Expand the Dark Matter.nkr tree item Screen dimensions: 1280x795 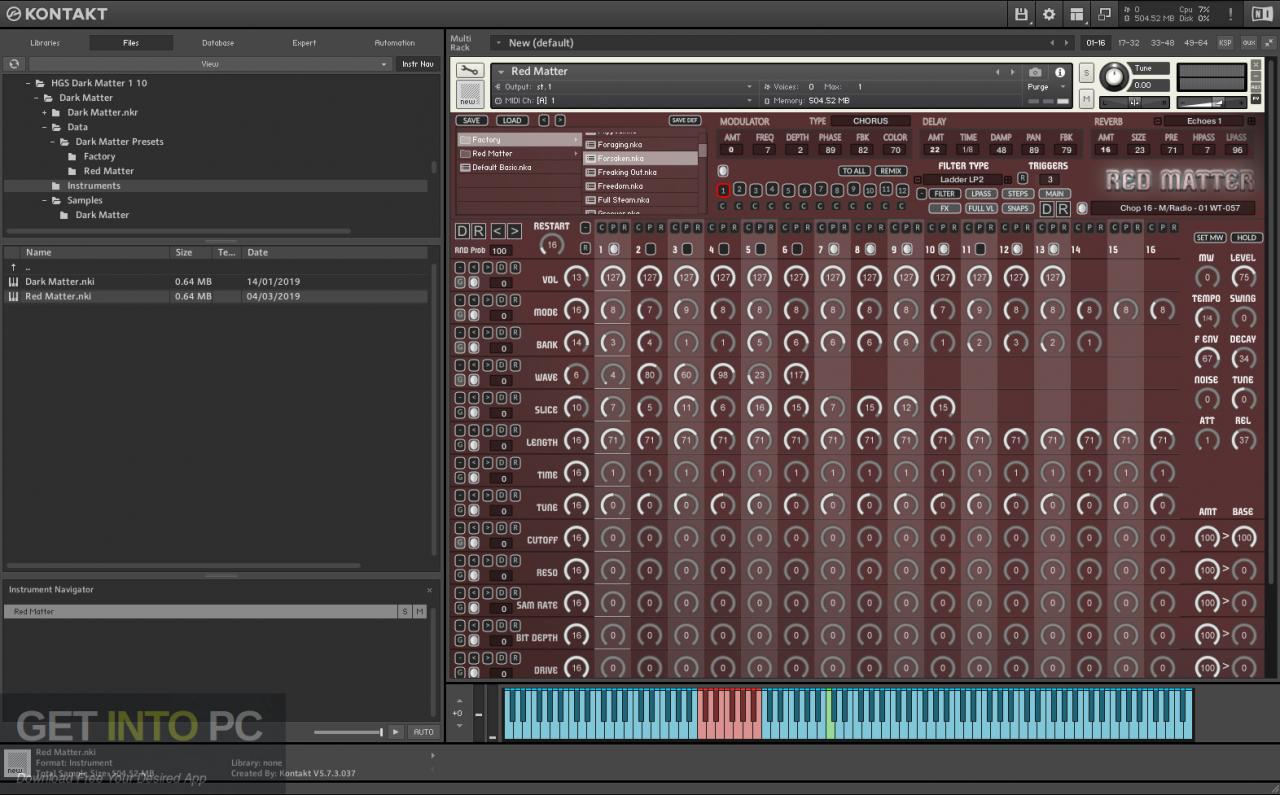45,113
